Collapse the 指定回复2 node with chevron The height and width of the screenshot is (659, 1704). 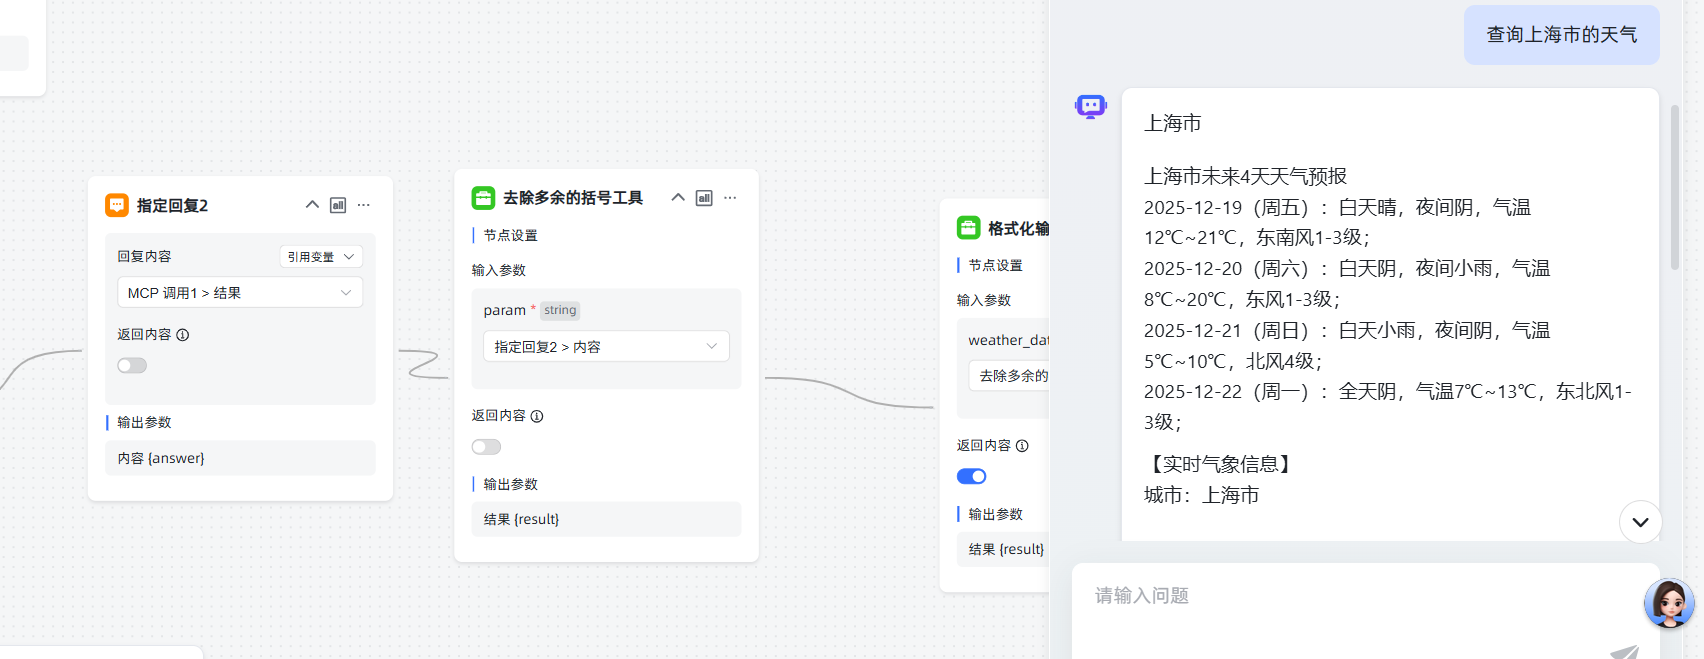pos(312,205)
